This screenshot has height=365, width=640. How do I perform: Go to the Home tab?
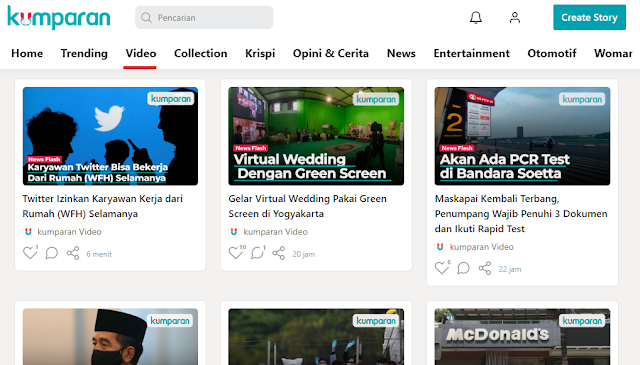(x=27, y=53)
